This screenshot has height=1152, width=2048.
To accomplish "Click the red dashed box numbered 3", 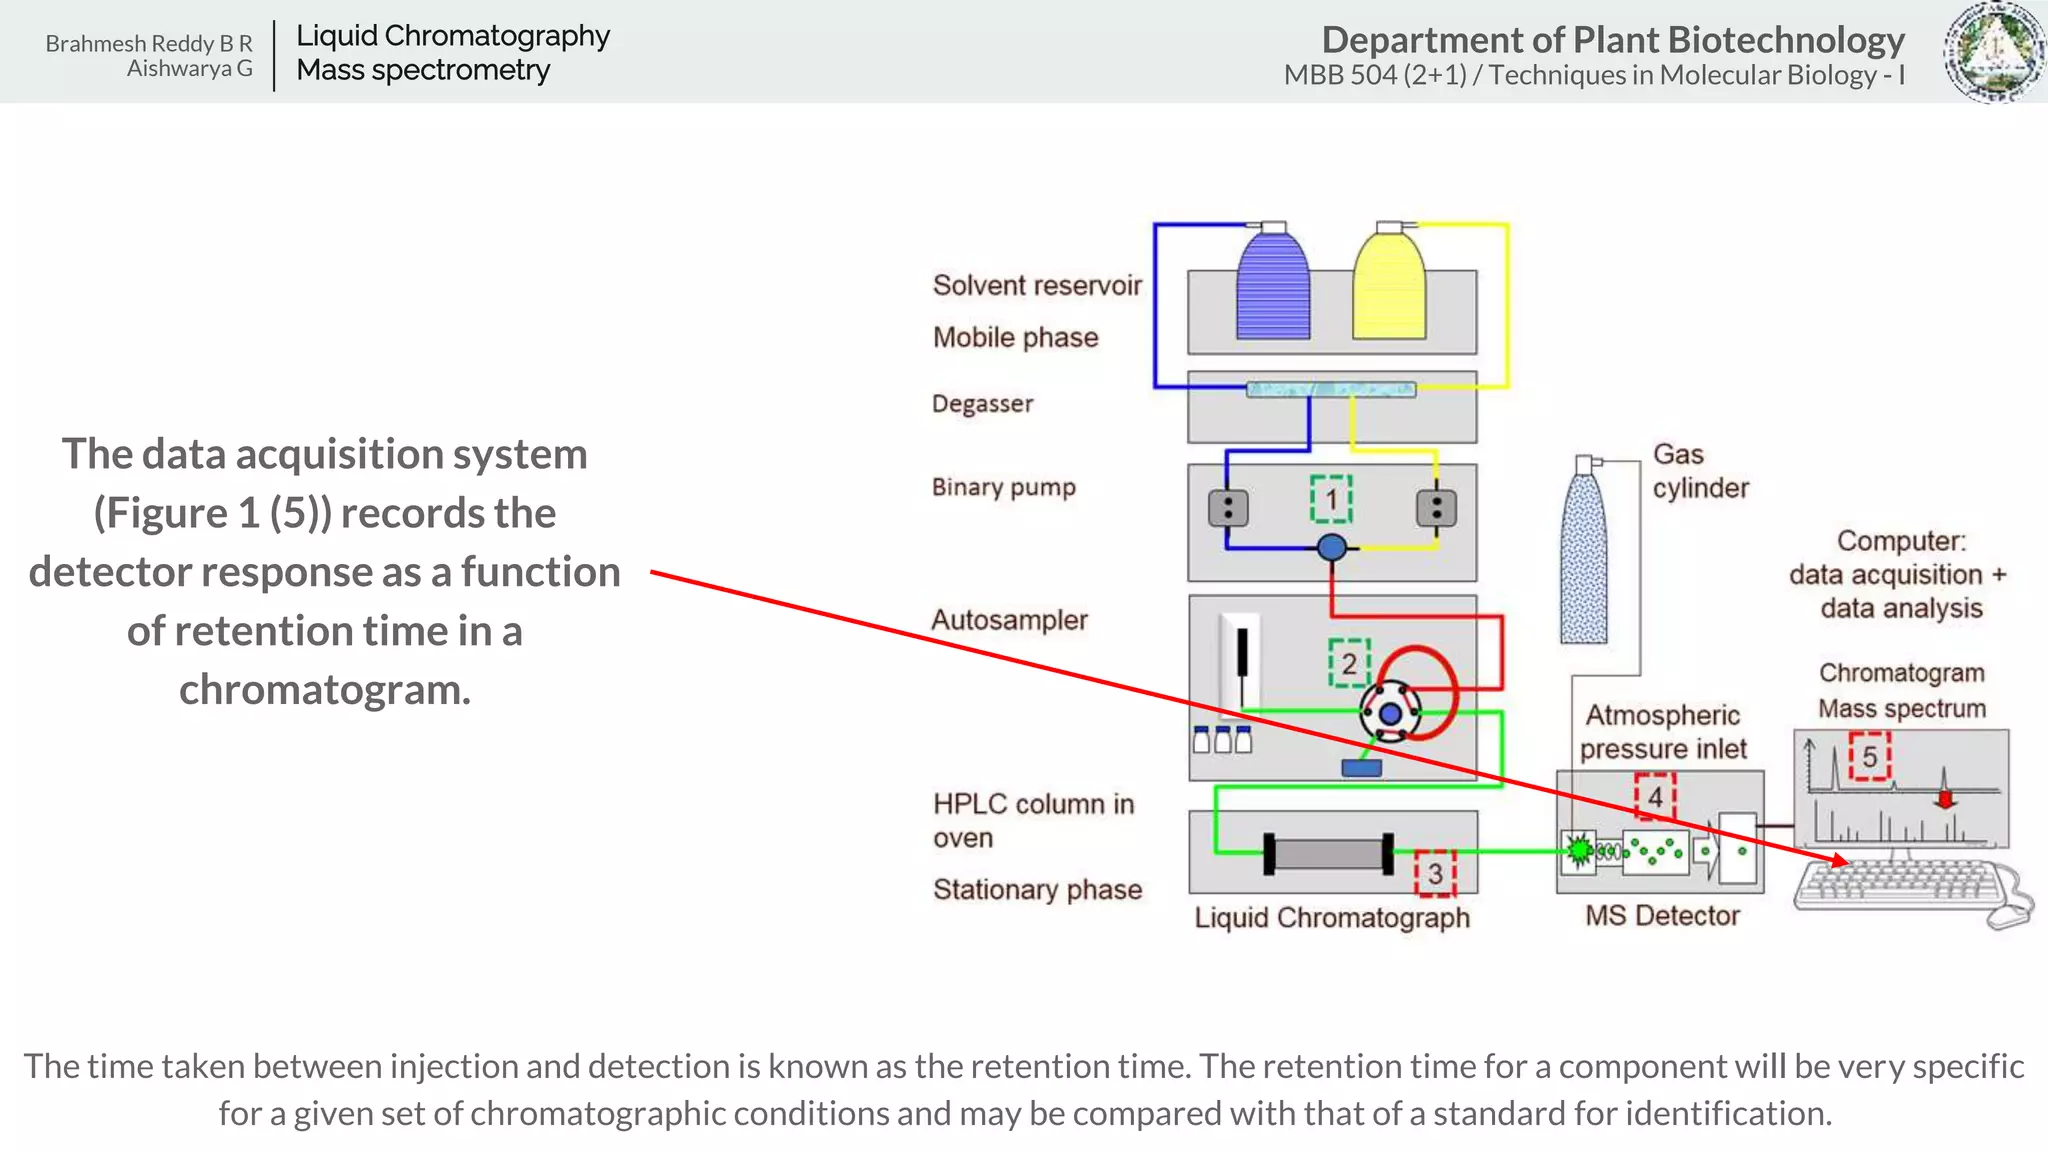I will coord(1435,873).
